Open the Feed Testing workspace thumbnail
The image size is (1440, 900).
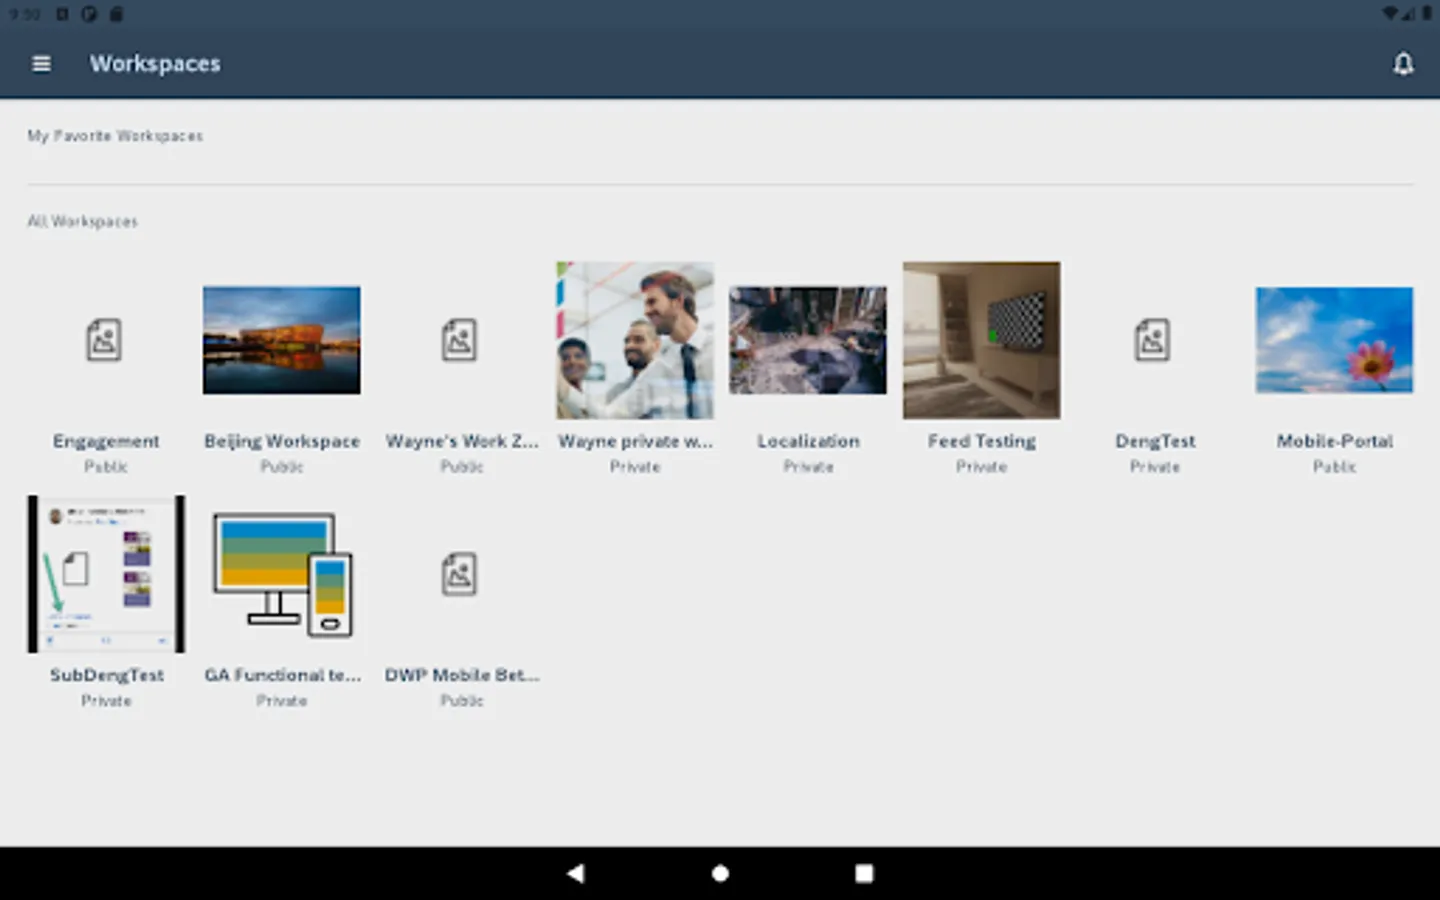point(981,340)
